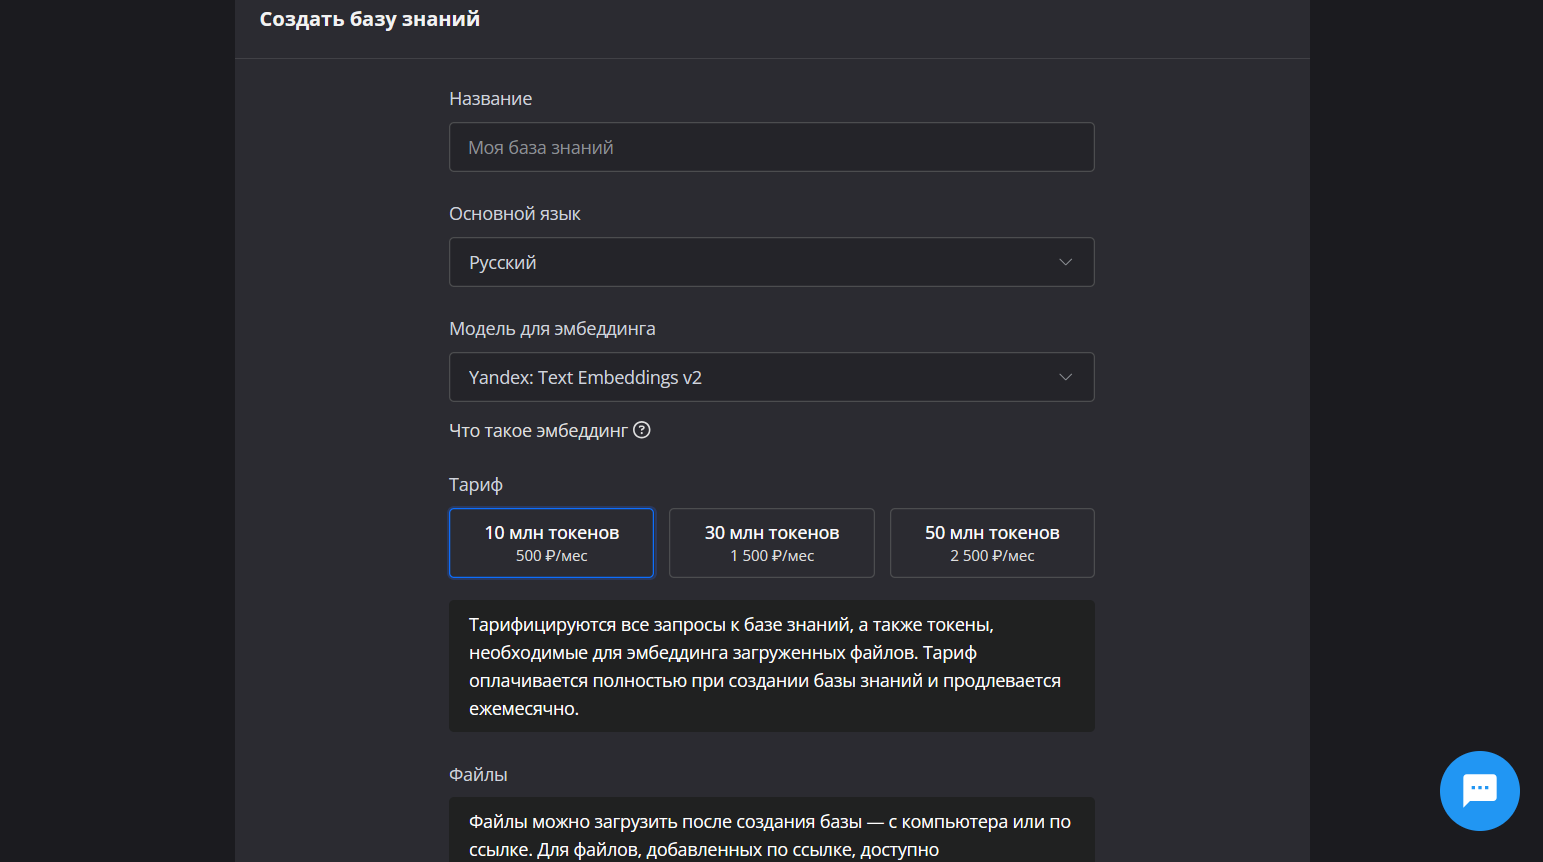
Task: Click the "Файлы" section label
Action: (478, 775)
